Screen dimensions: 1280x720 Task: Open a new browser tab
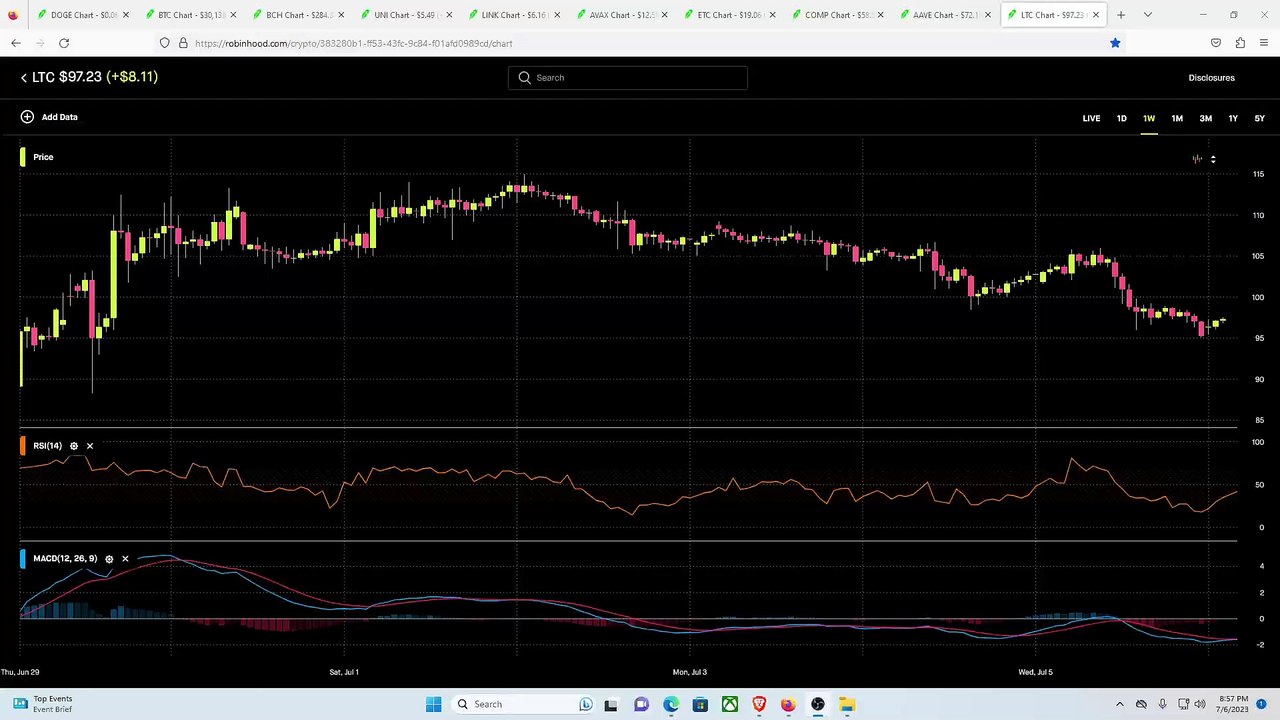pyautogui.click(x=1121, y=15)
